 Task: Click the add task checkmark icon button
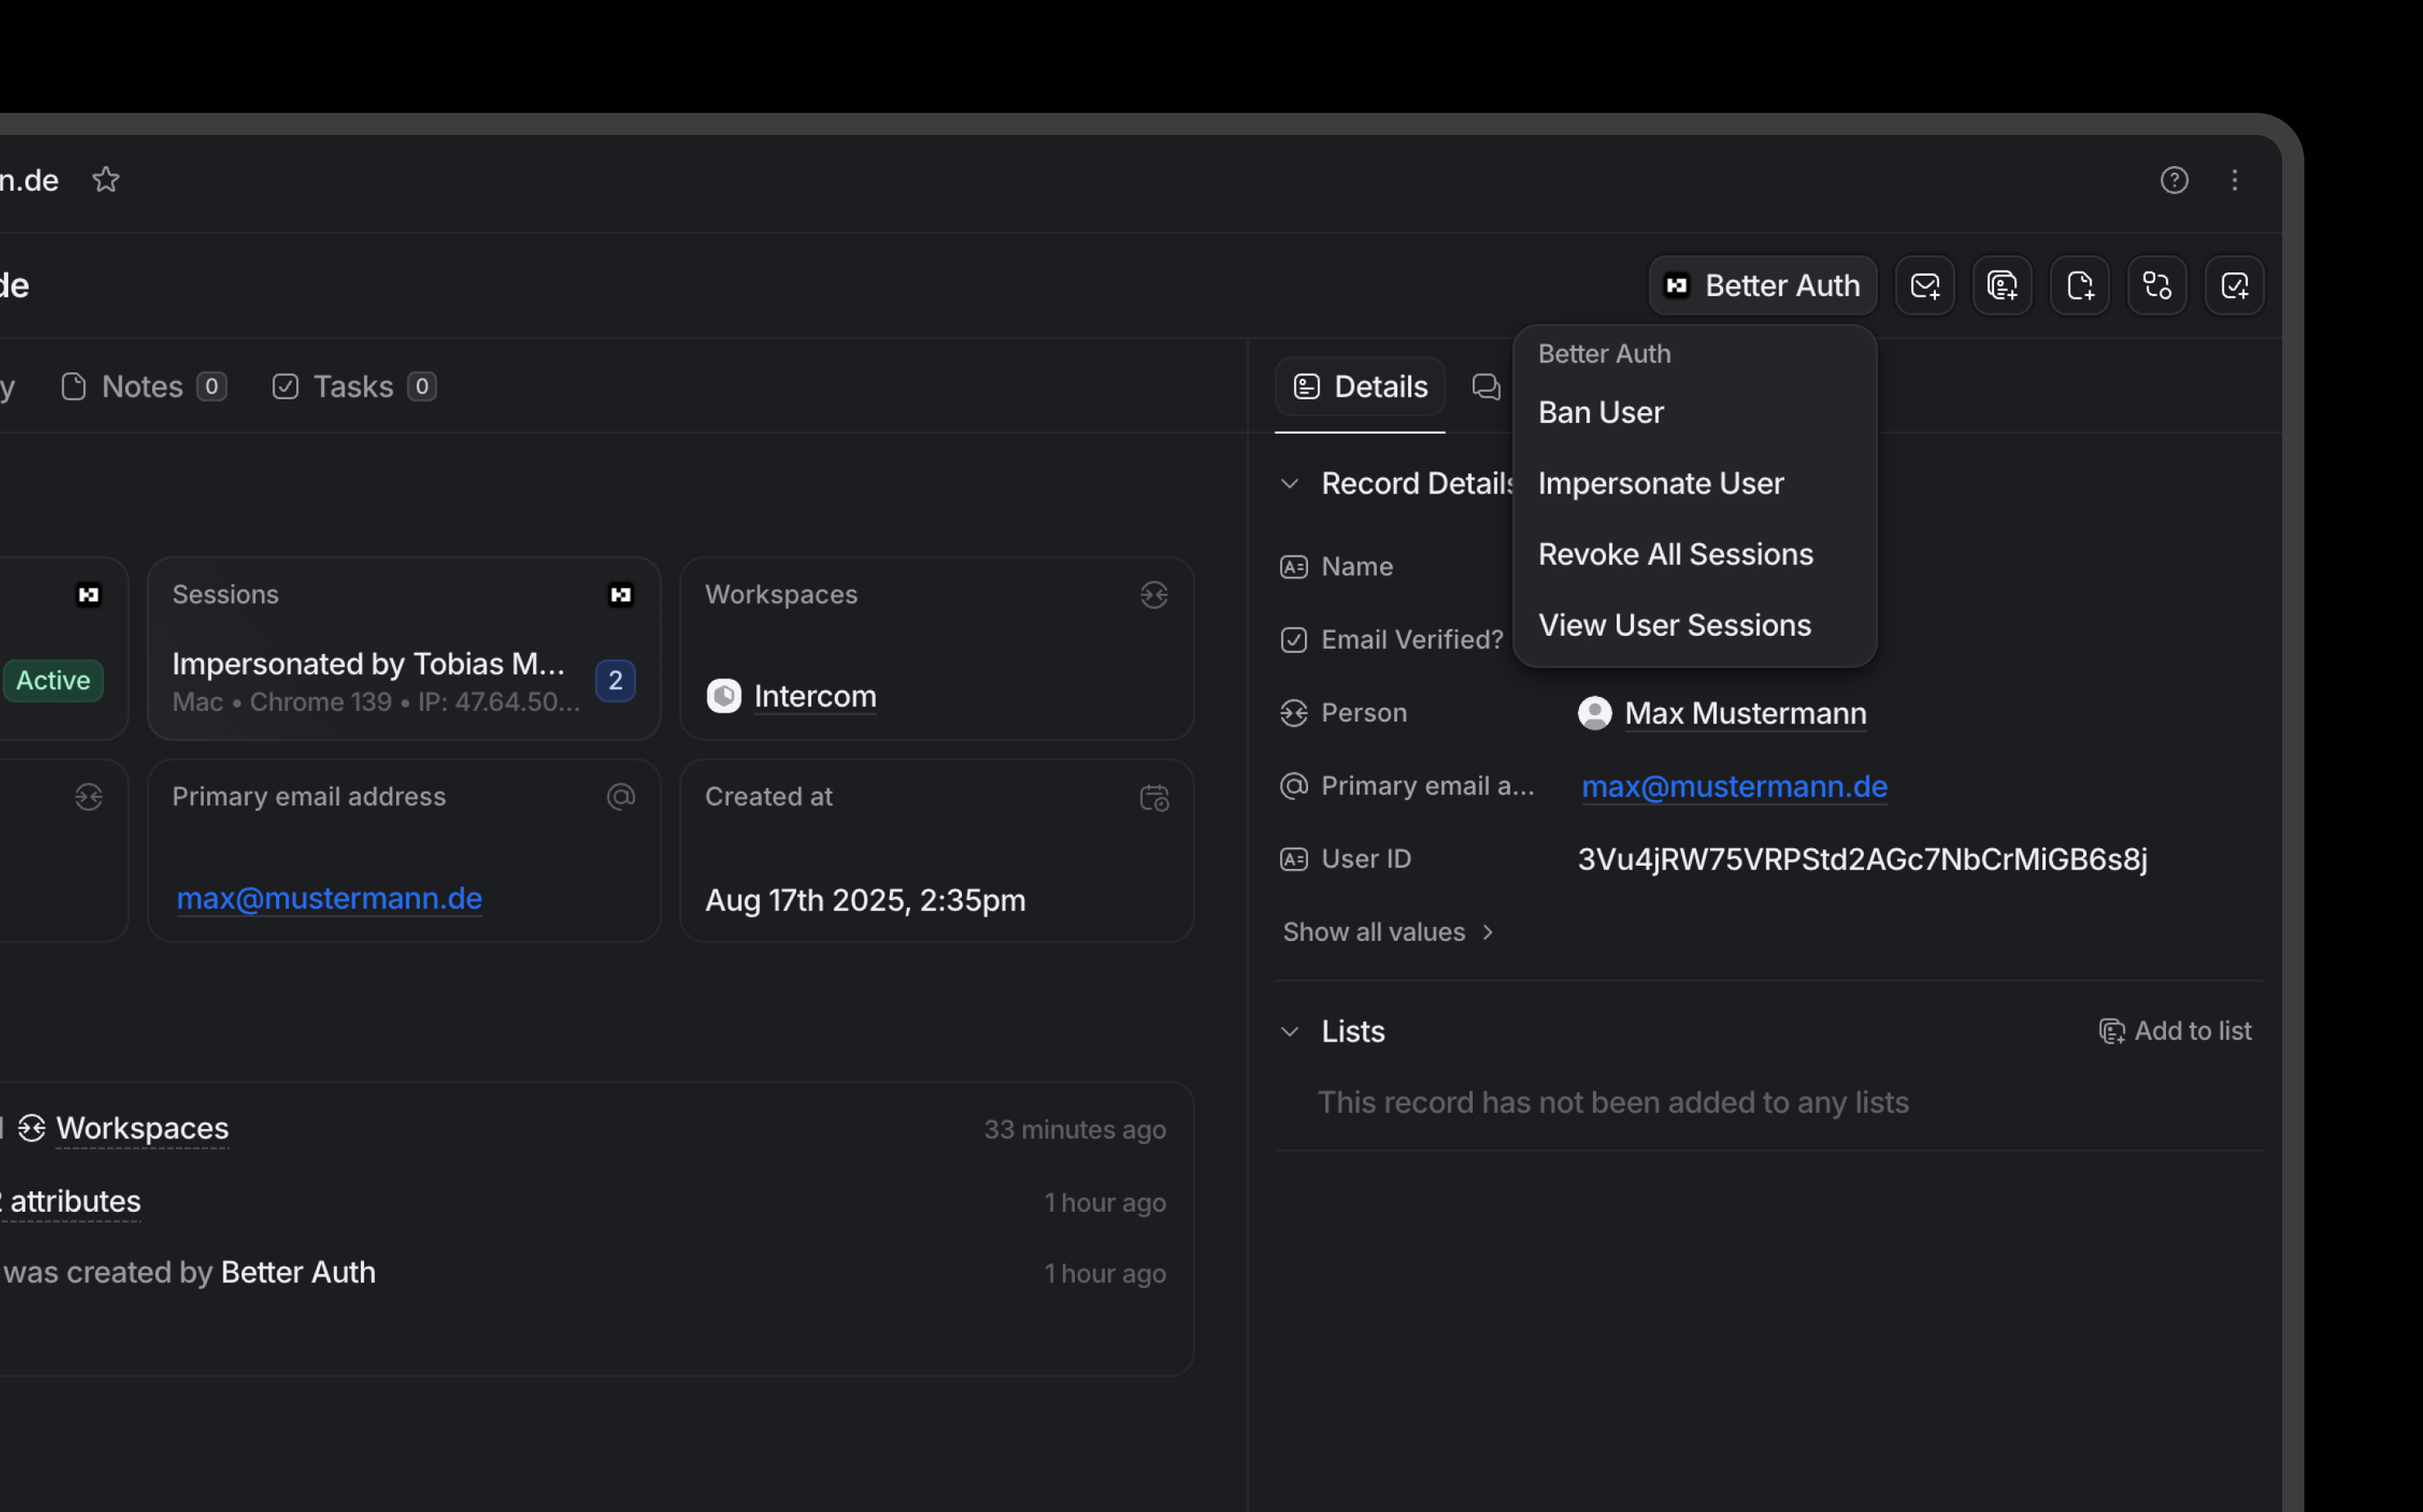[x=2234, y=286]
